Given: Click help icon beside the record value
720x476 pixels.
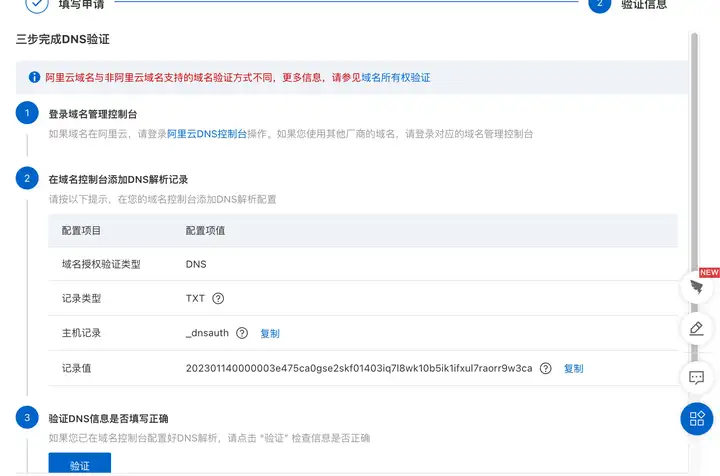Looking at the screenshot, I should coord(546,368).
